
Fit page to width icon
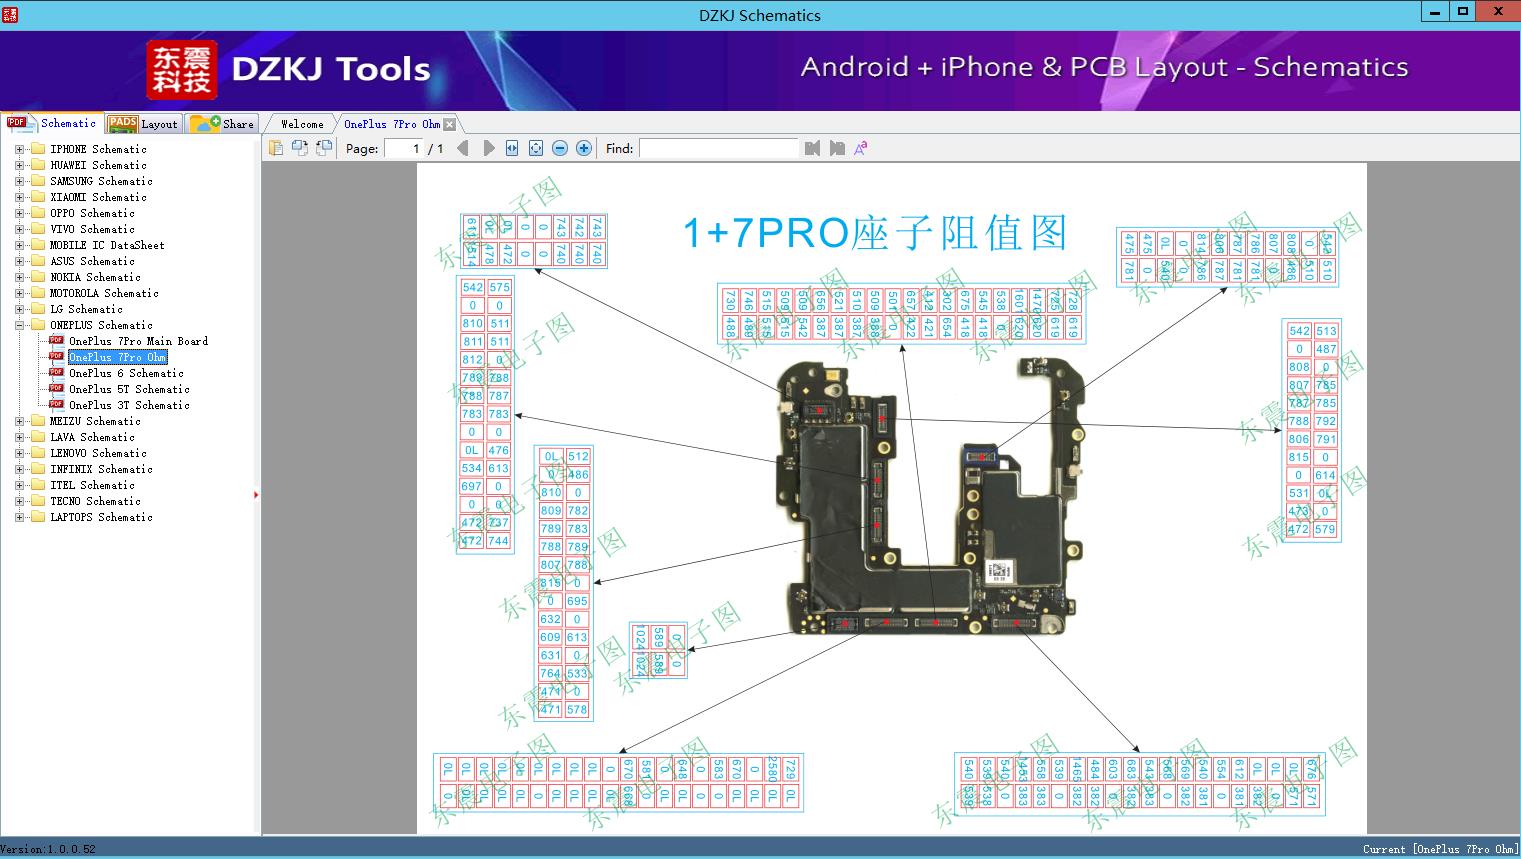pyautogui.click(x=512, y=148)
